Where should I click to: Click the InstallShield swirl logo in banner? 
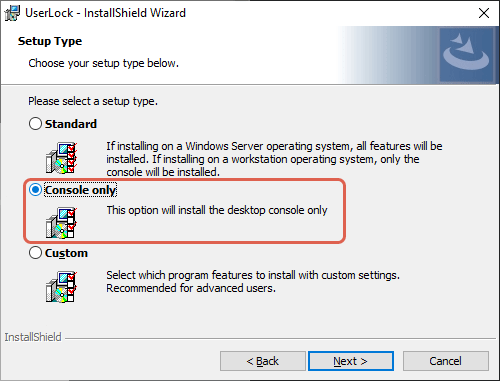(x=466, y=55)
